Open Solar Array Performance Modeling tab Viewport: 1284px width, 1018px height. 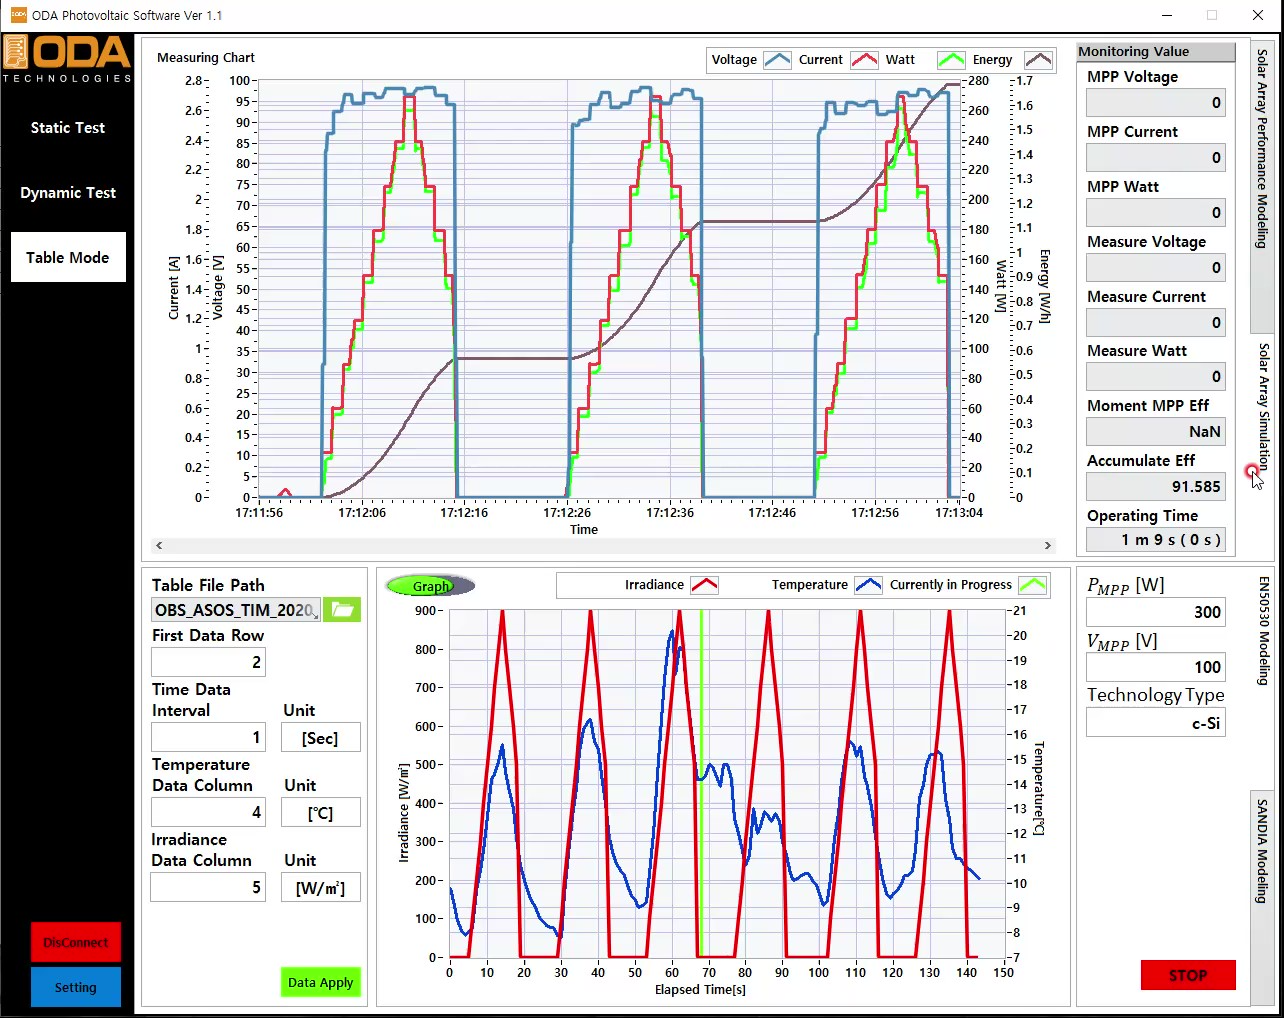coord(1263,148)
